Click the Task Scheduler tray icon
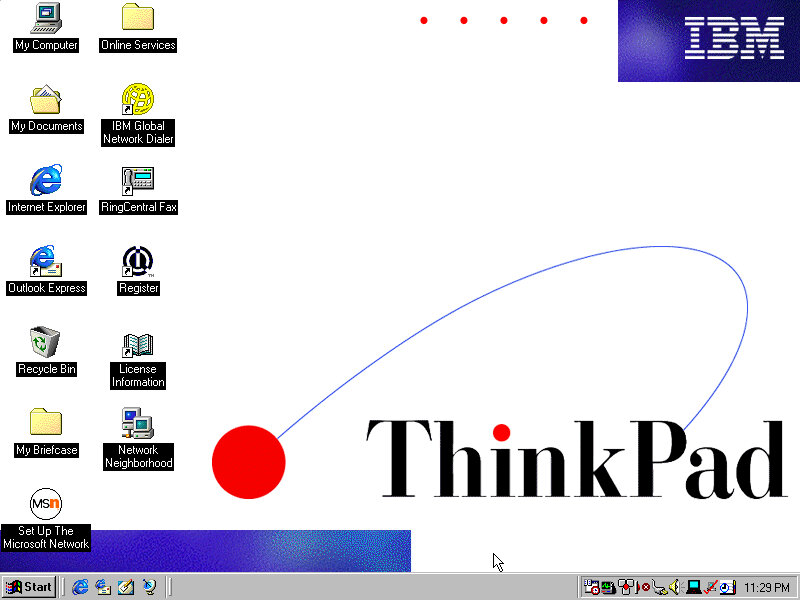 click(x=592, y=587)
